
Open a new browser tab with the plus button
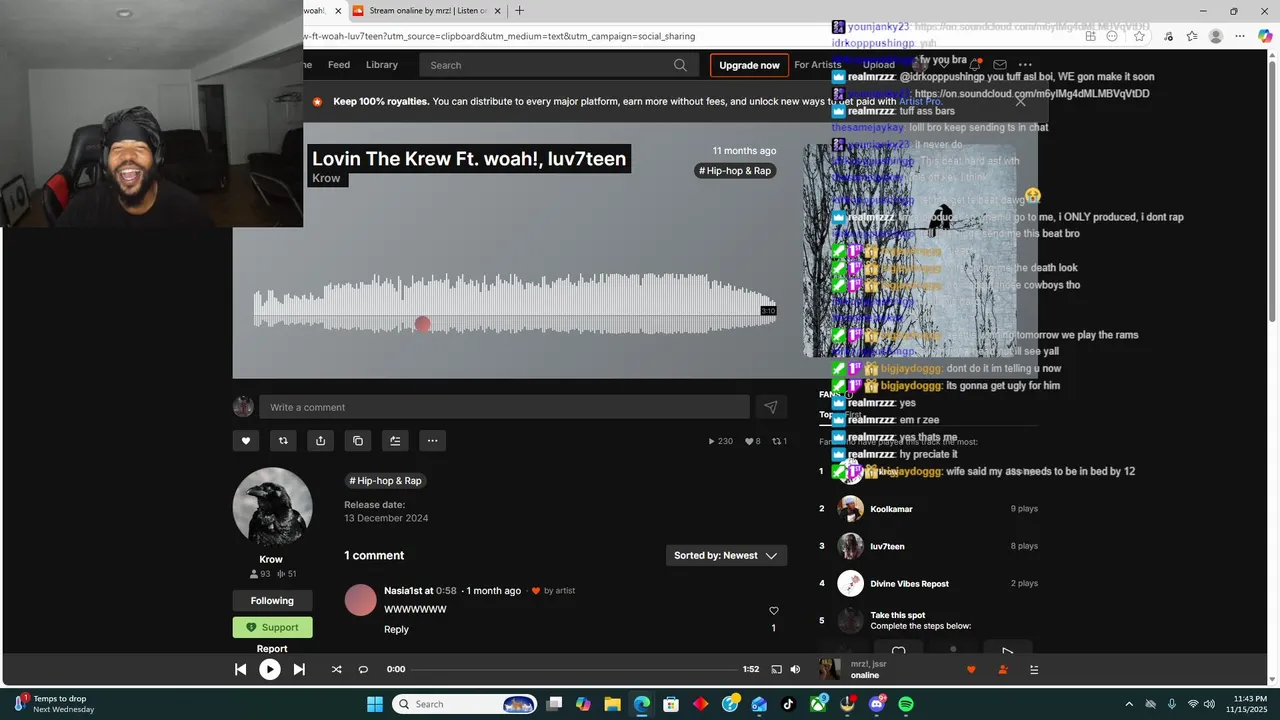(519, 11)
